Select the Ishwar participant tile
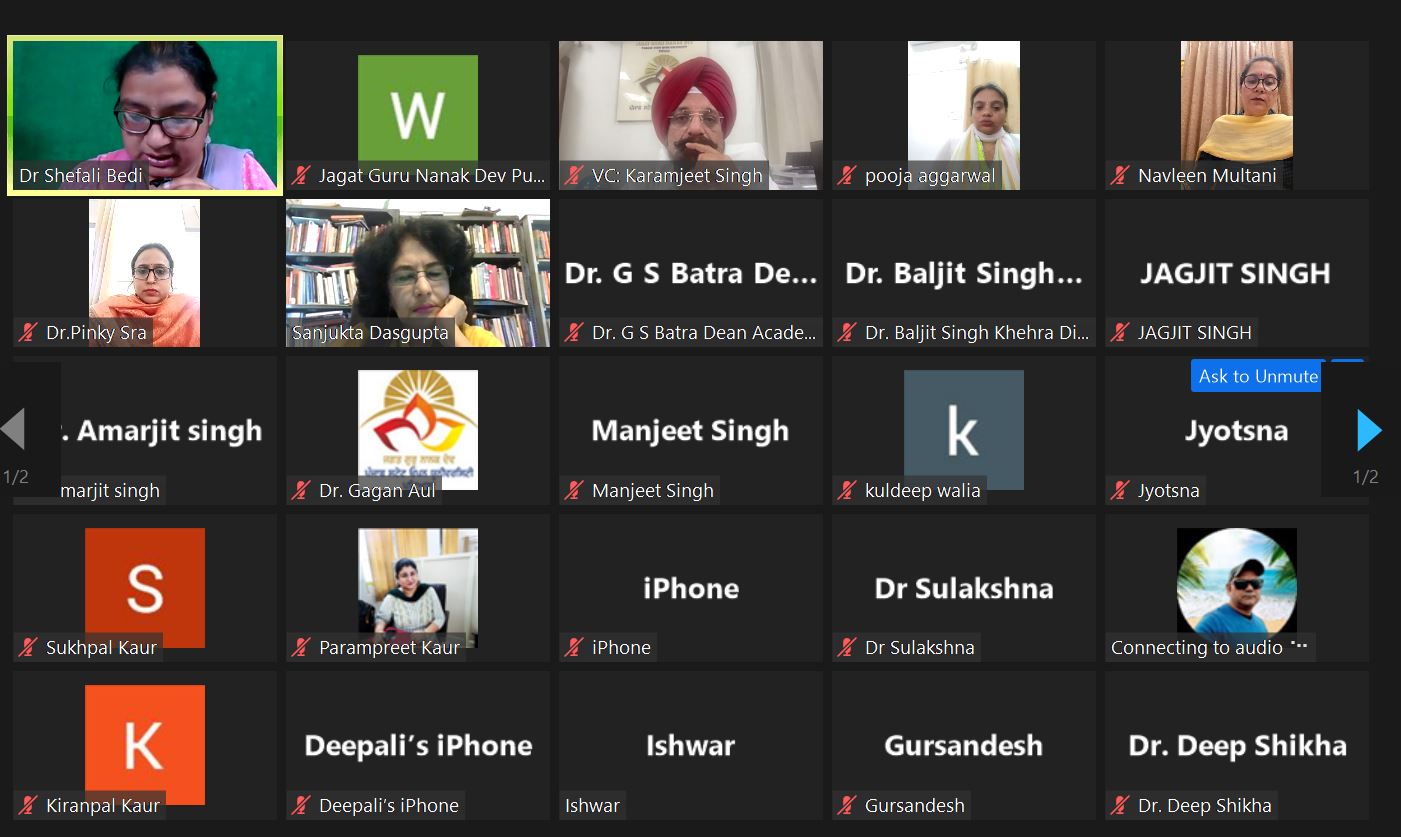The image size is (1401, 837). [x=691, y=745]
